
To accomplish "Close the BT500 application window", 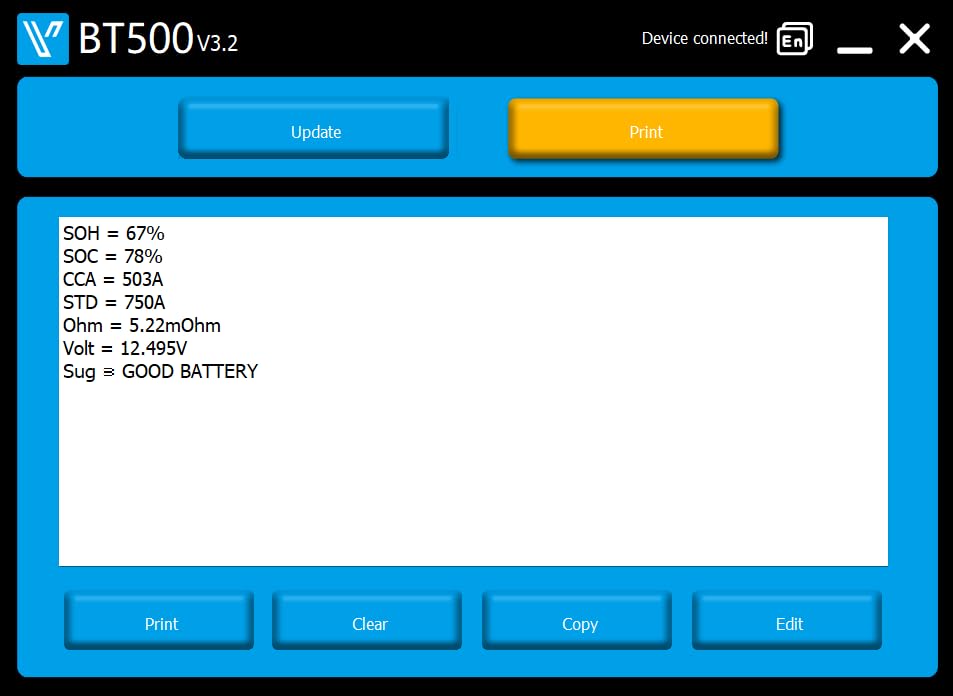I will 915,39.
